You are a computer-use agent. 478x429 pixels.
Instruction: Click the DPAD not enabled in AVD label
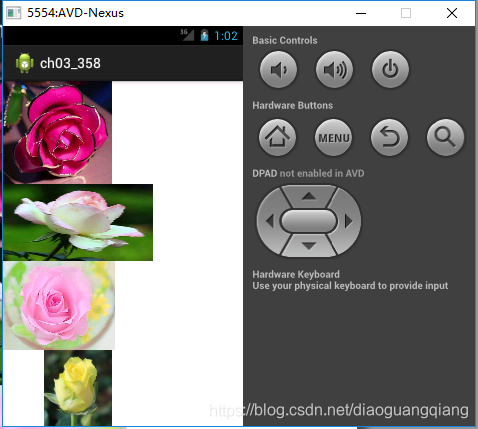click(308, 173)
